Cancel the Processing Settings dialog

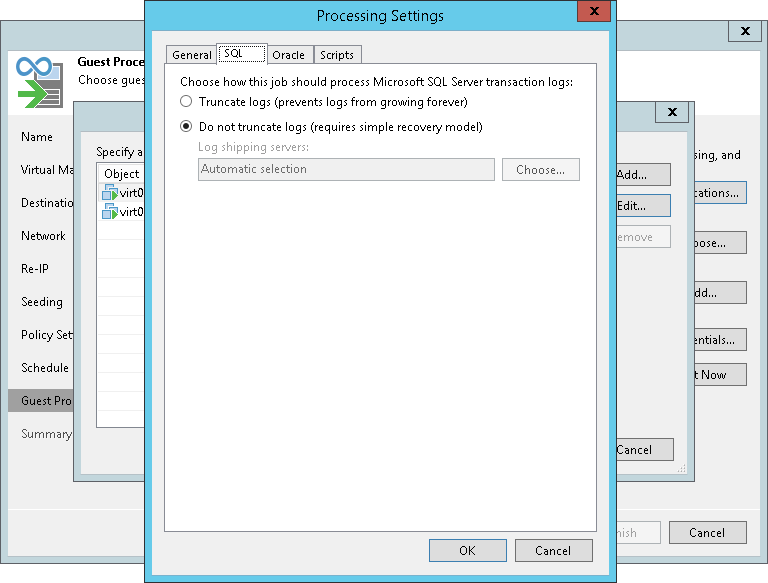tap(553, 551)
